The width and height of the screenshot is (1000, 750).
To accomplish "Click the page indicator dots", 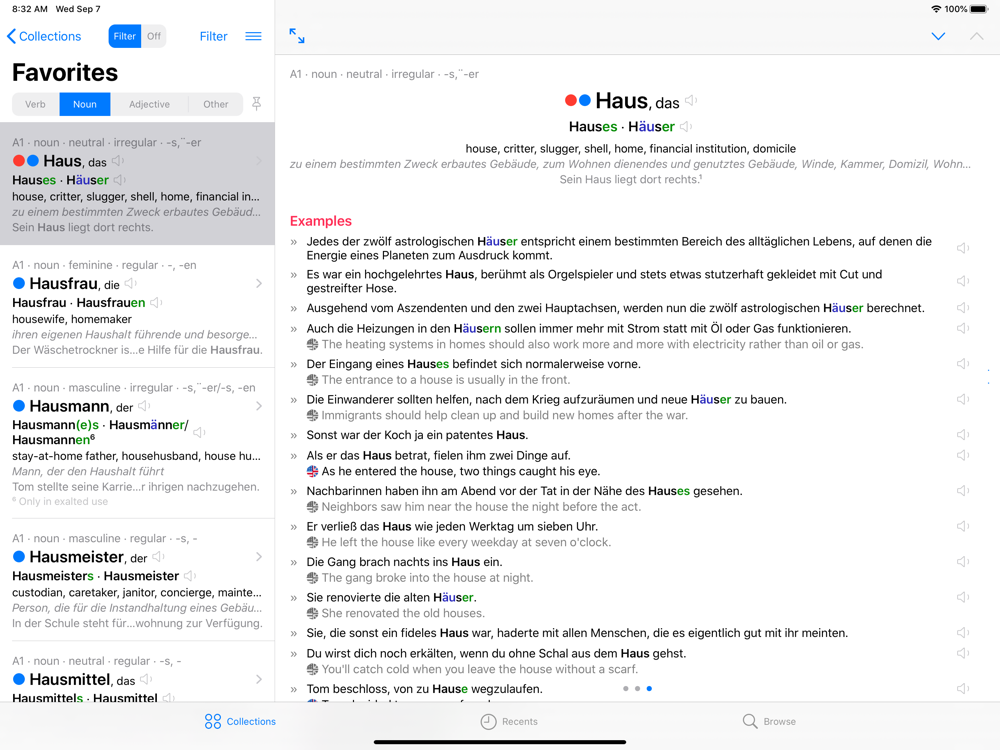I will 637,689.
